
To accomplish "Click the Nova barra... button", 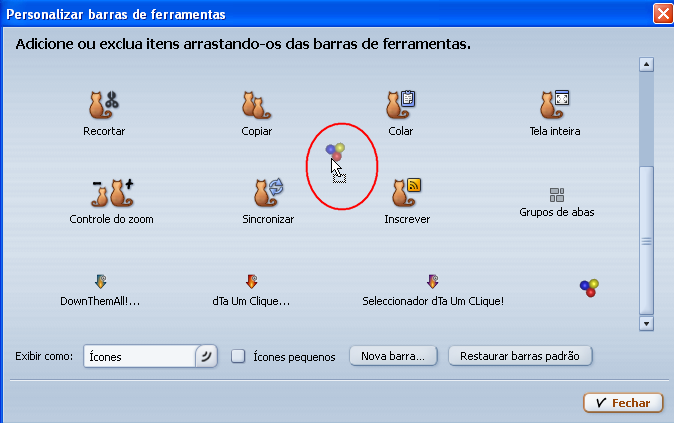I will [x=393, y=356].
